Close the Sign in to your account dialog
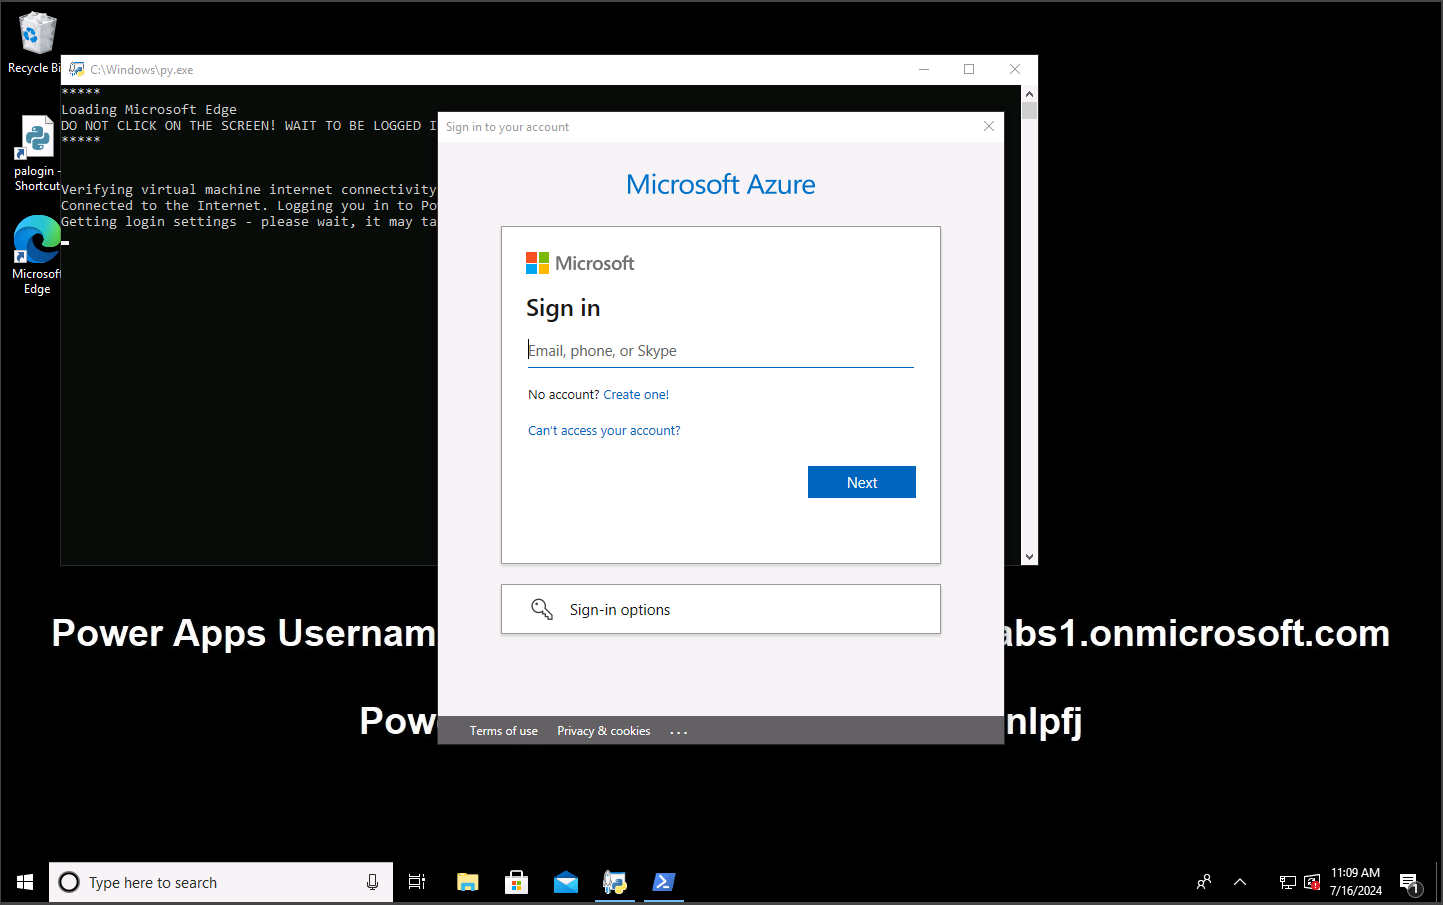This screenshot has height=905, width=1443. click(x=989, y=126)
